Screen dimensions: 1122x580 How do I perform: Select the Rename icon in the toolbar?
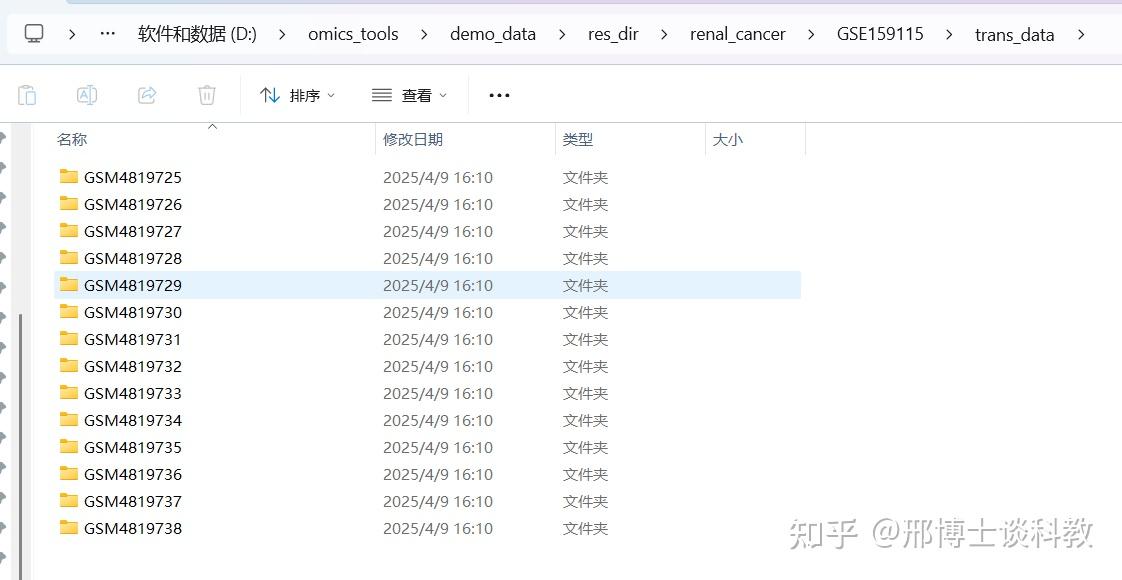tap(86, 94)
